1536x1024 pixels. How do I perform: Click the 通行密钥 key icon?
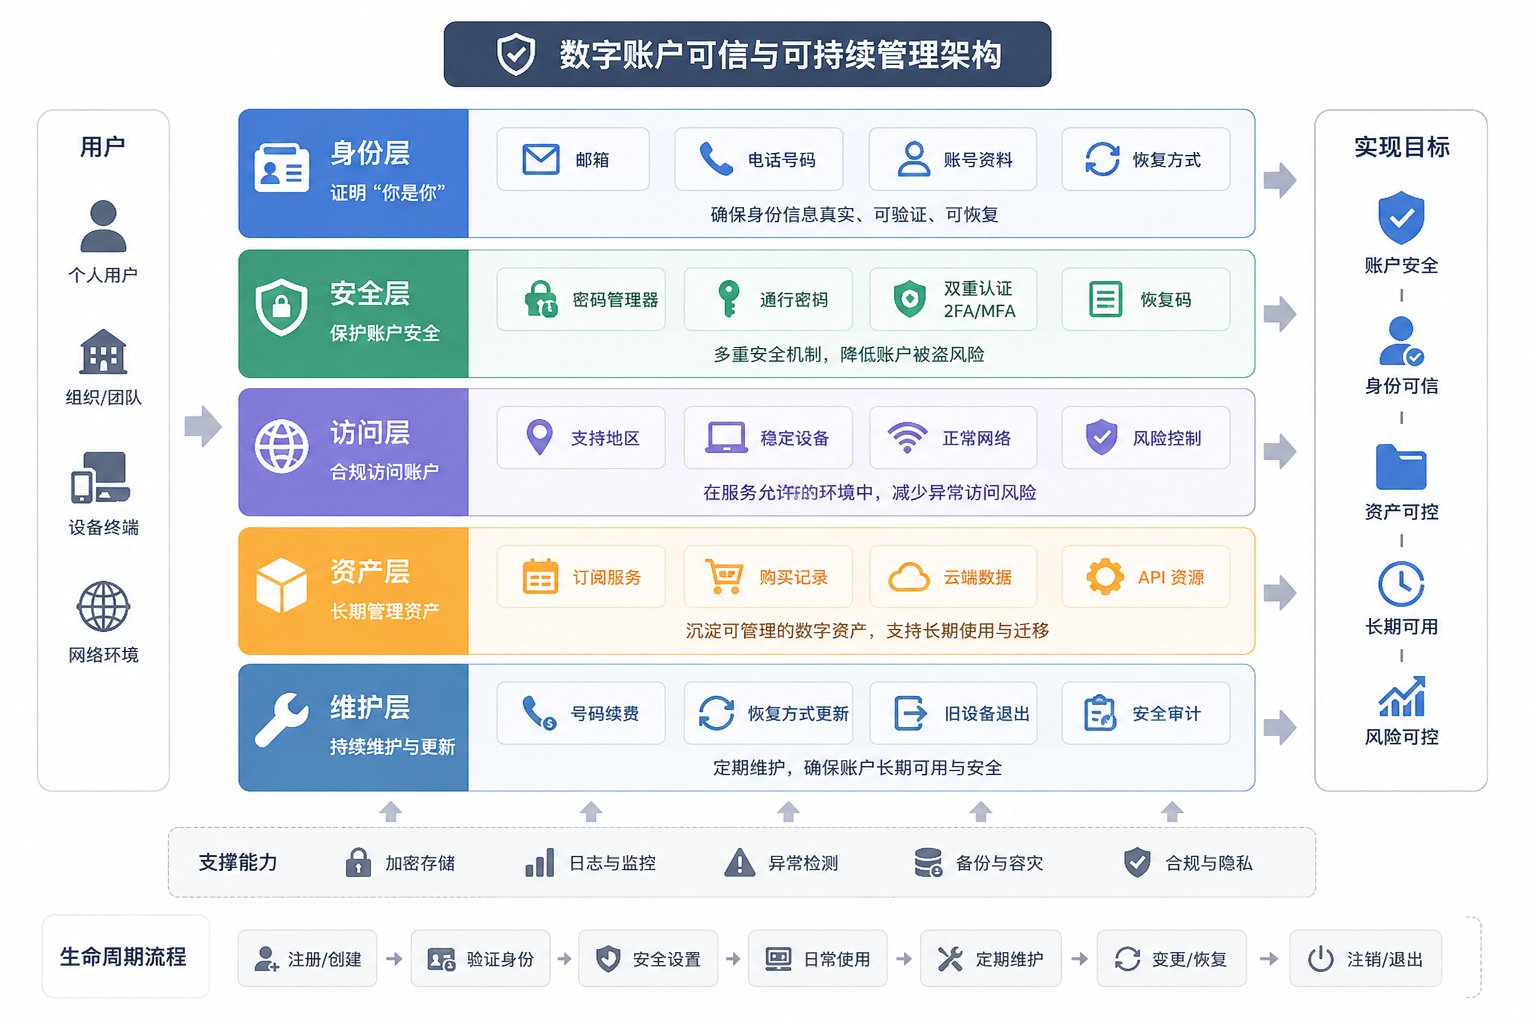pyautogui.click(x=728, y=299)
